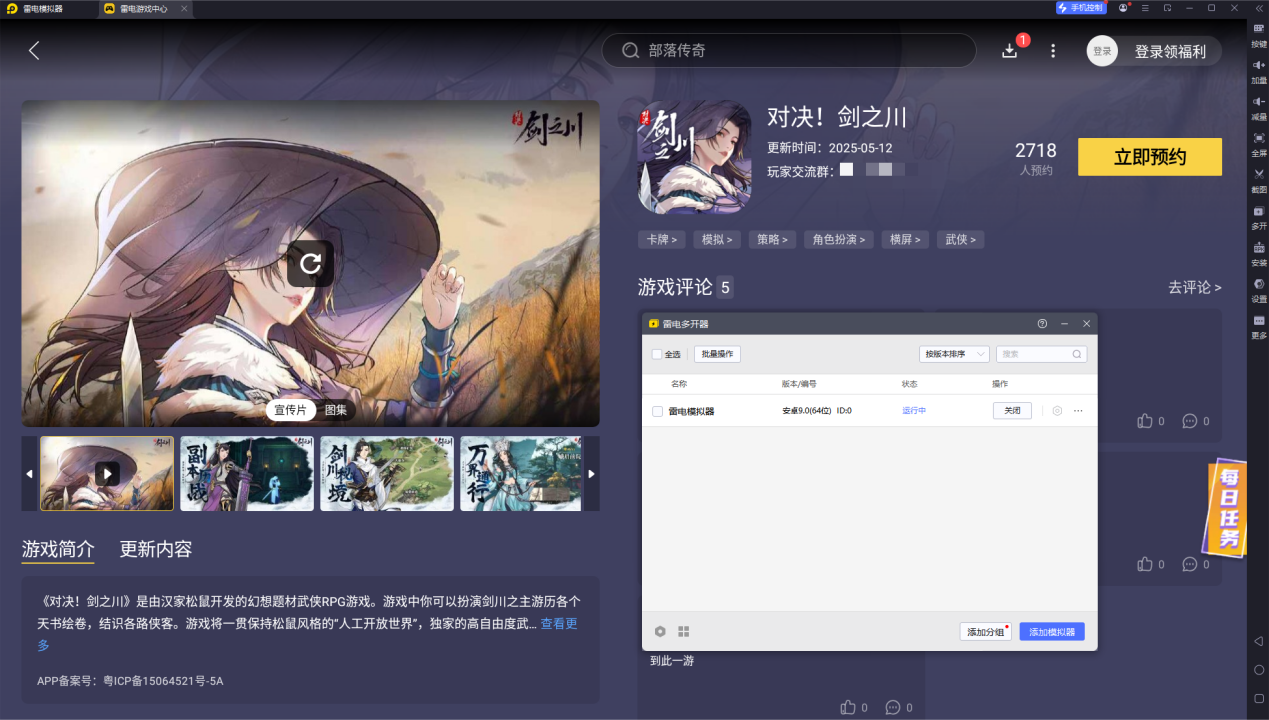Tap the Android home circle in sidebar
The image size is (1269, 720).
pyautogui.click(x=1259, y=669)
